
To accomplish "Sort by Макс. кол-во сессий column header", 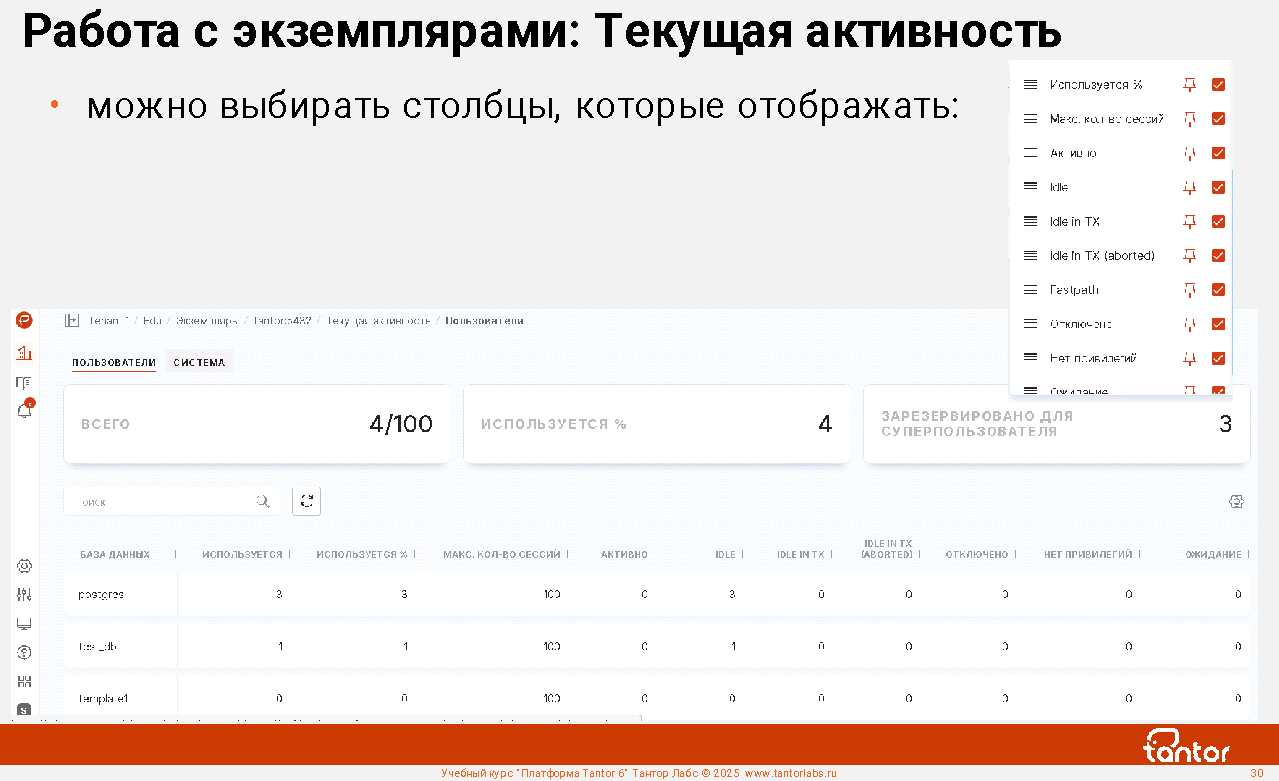I will (x=501, y=554).
